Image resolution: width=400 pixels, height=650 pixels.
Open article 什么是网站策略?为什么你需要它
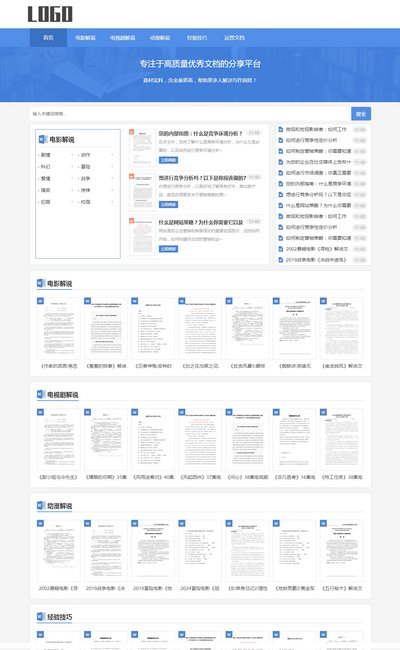tap(201, 222)
